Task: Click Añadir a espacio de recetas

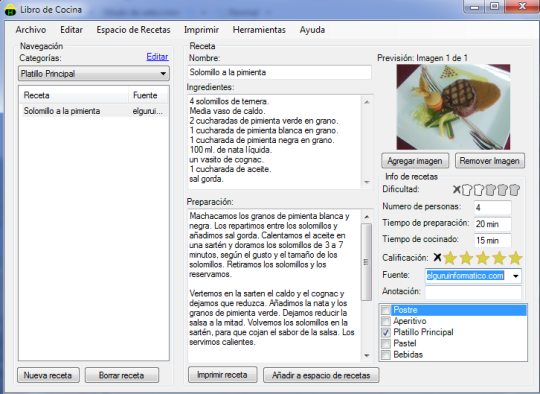Action: 321,375
